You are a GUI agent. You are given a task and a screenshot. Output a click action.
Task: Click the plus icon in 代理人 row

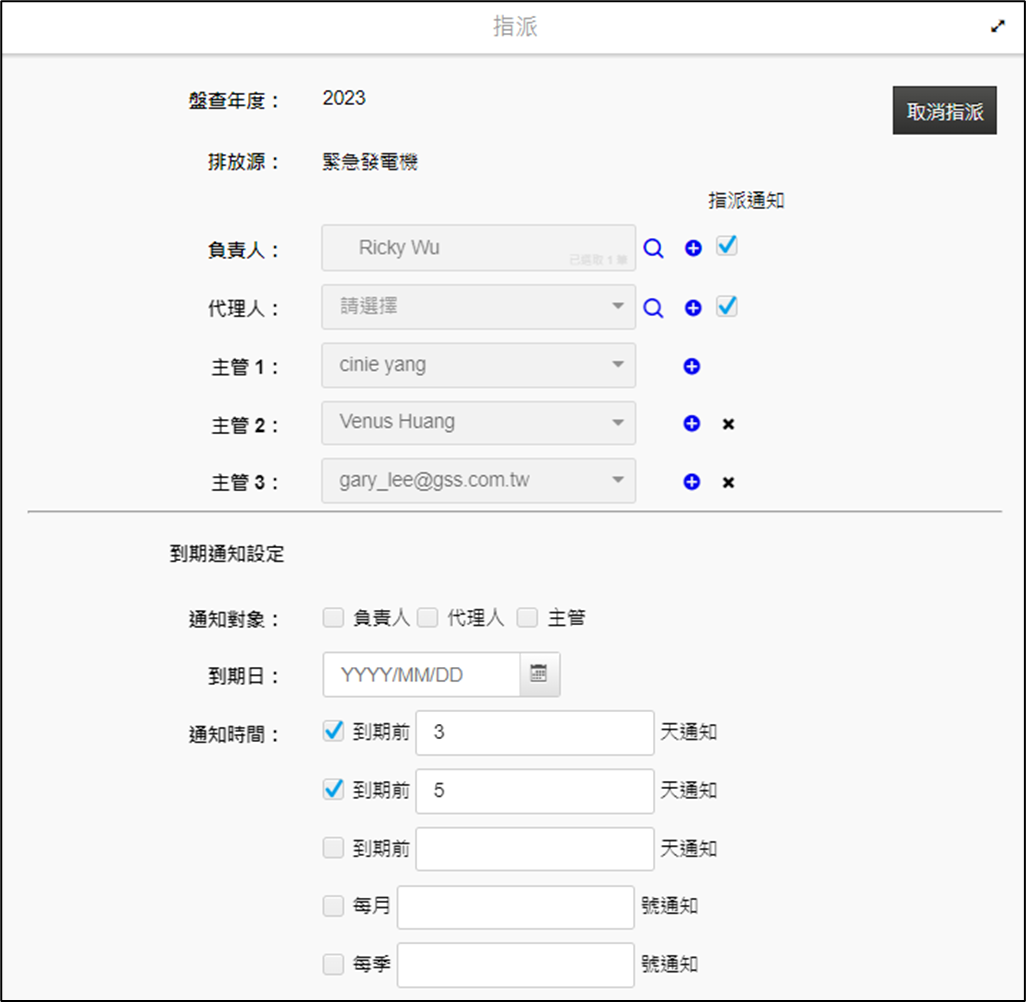(693, 308)
